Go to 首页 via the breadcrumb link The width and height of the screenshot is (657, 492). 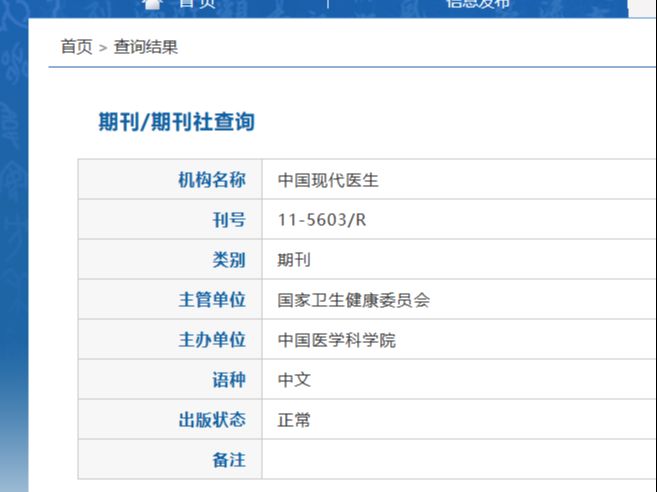(76, 47)
